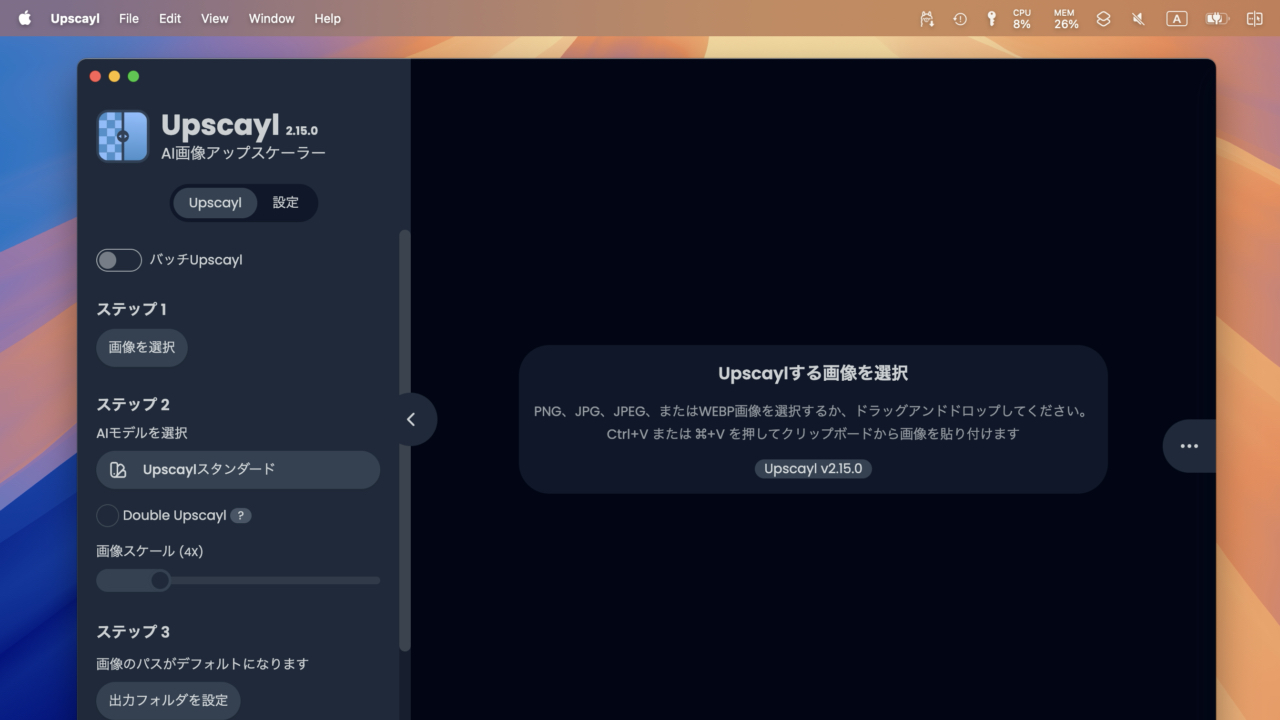The image size is (1280, 720).
Task: Click the MEM usage indicator in menu bar
Action: [1066, 18]
